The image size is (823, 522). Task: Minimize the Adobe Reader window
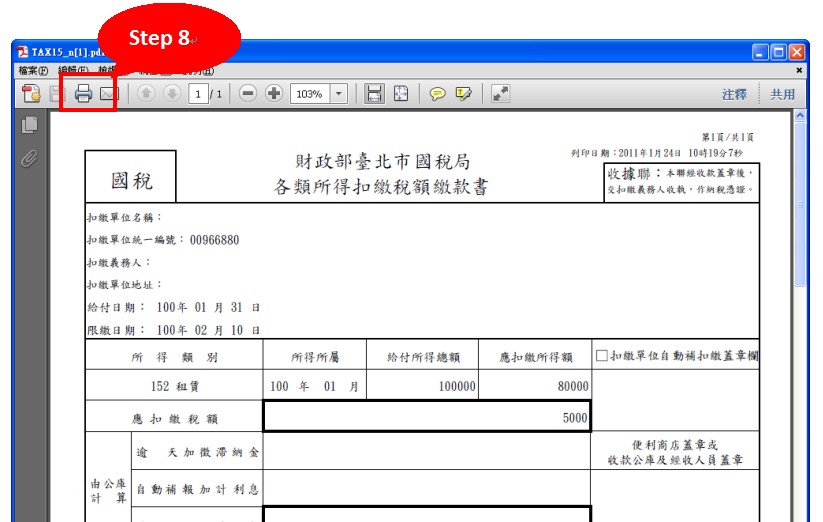point(761,52)
